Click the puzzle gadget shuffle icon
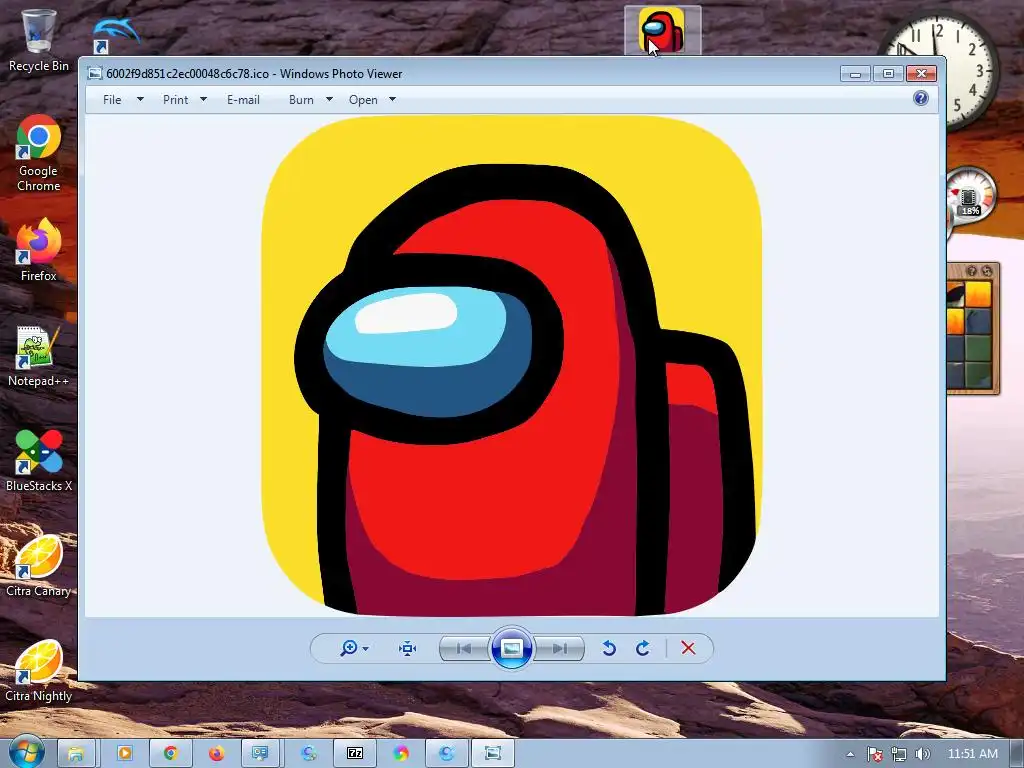Image resolution: width=1024 pixels, height=768 pixels. coord(987,271)
